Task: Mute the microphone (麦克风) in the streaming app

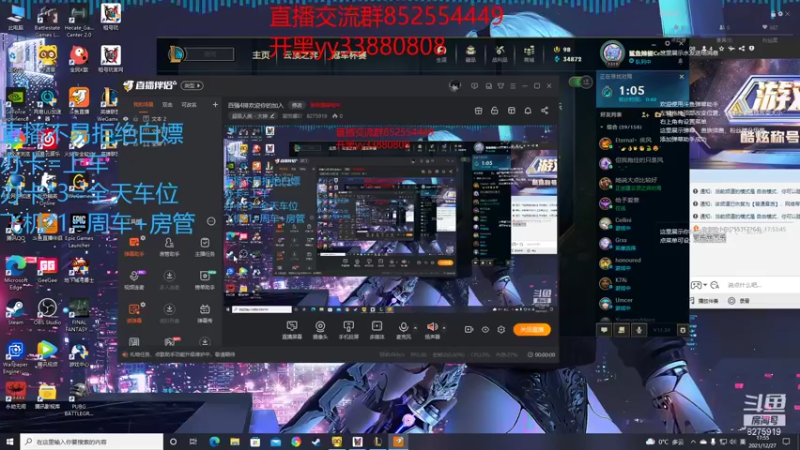Action: tap(403, 330)
